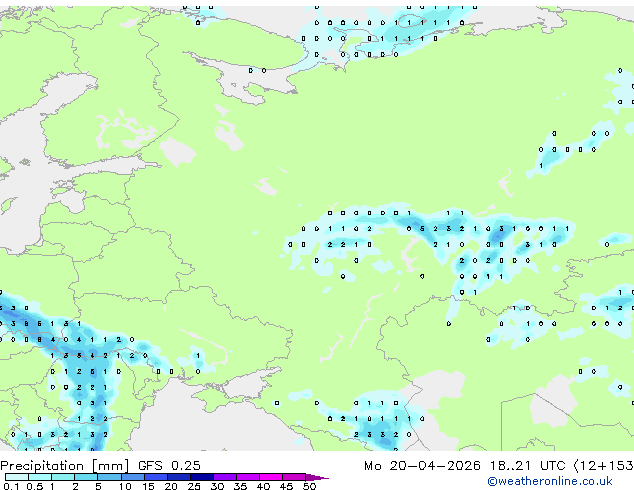Click the legend swatch between 5 and 10
The image size is (634, 490).
coord(109,477)
